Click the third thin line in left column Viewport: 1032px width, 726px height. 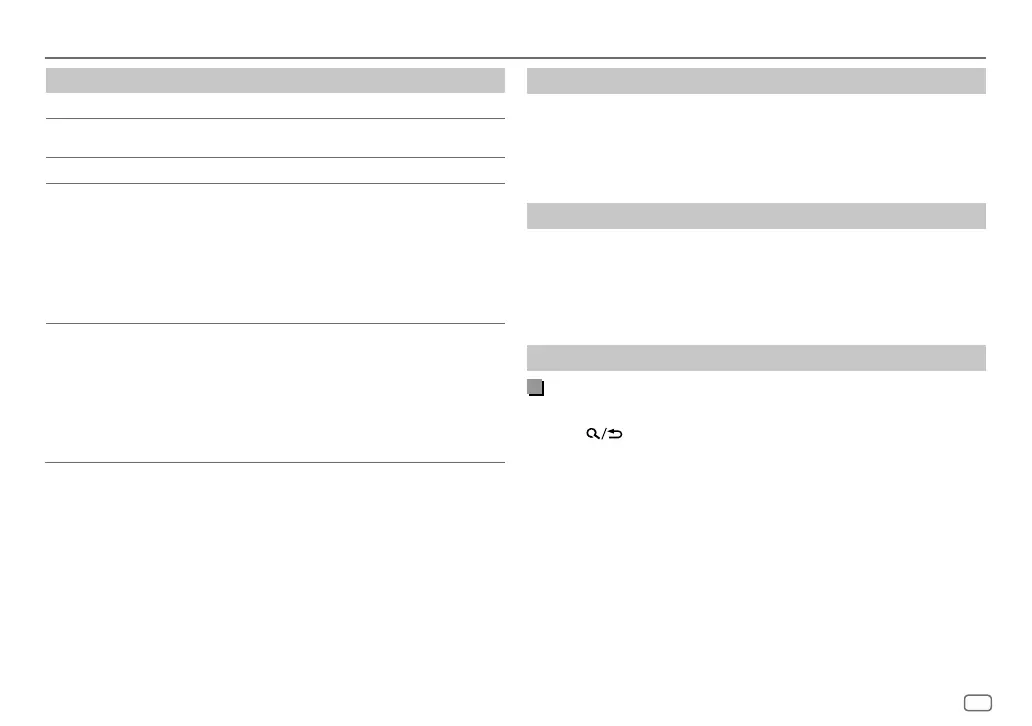pyautogui.click(x=275, y=183)
